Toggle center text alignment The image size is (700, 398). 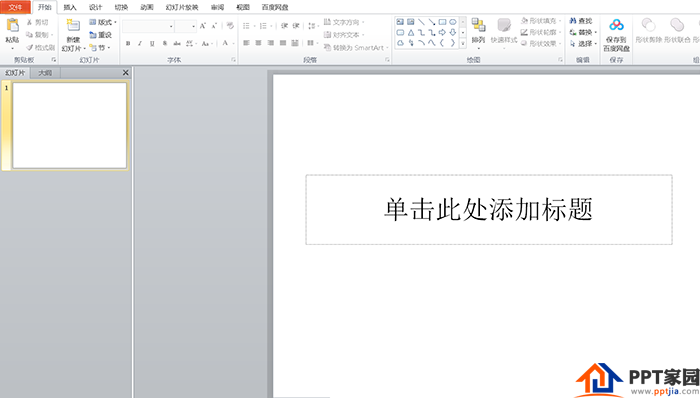(258, 43)
